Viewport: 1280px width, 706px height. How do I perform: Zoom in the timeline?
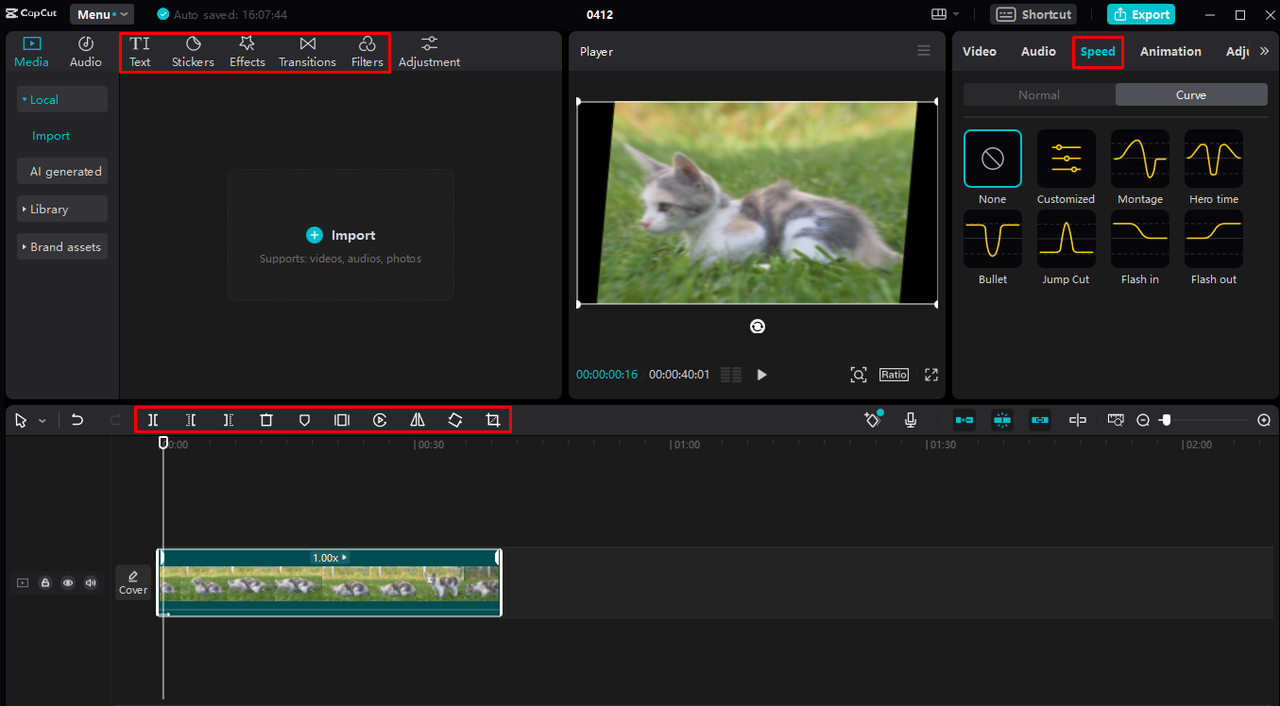coord(1264,420)
